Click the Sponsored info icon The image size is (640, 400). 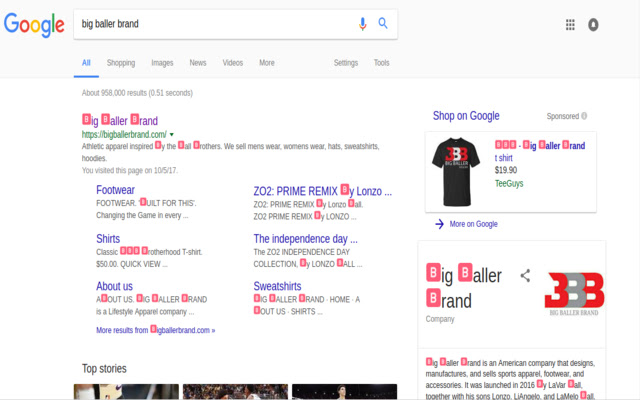point(584,116)
